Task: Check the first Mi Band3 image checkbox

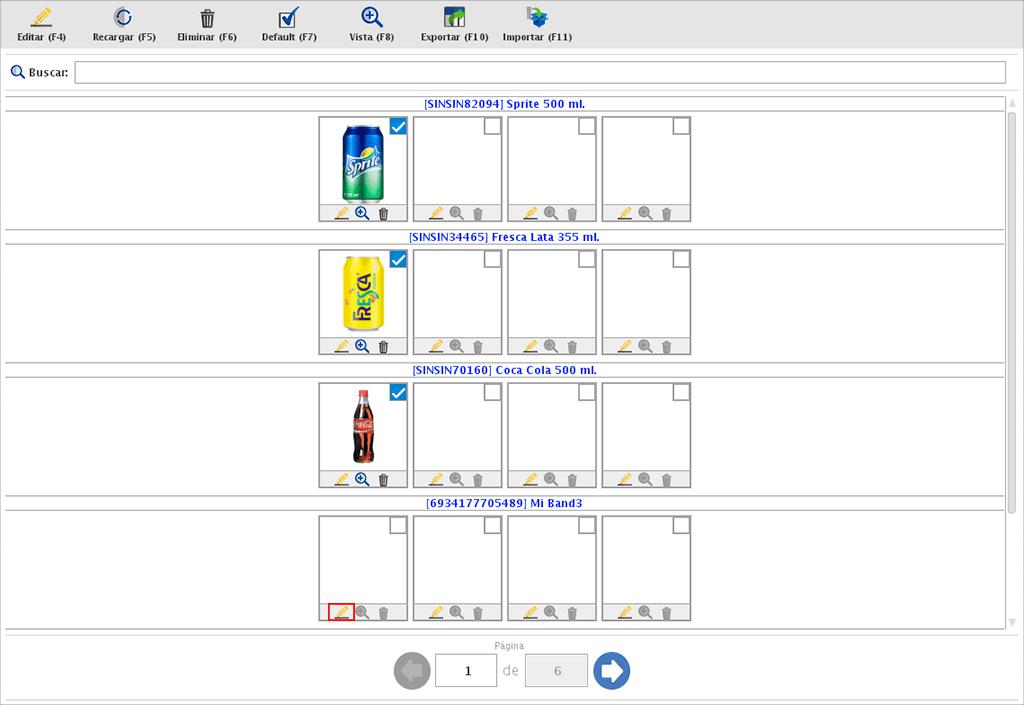Action: 398,525
